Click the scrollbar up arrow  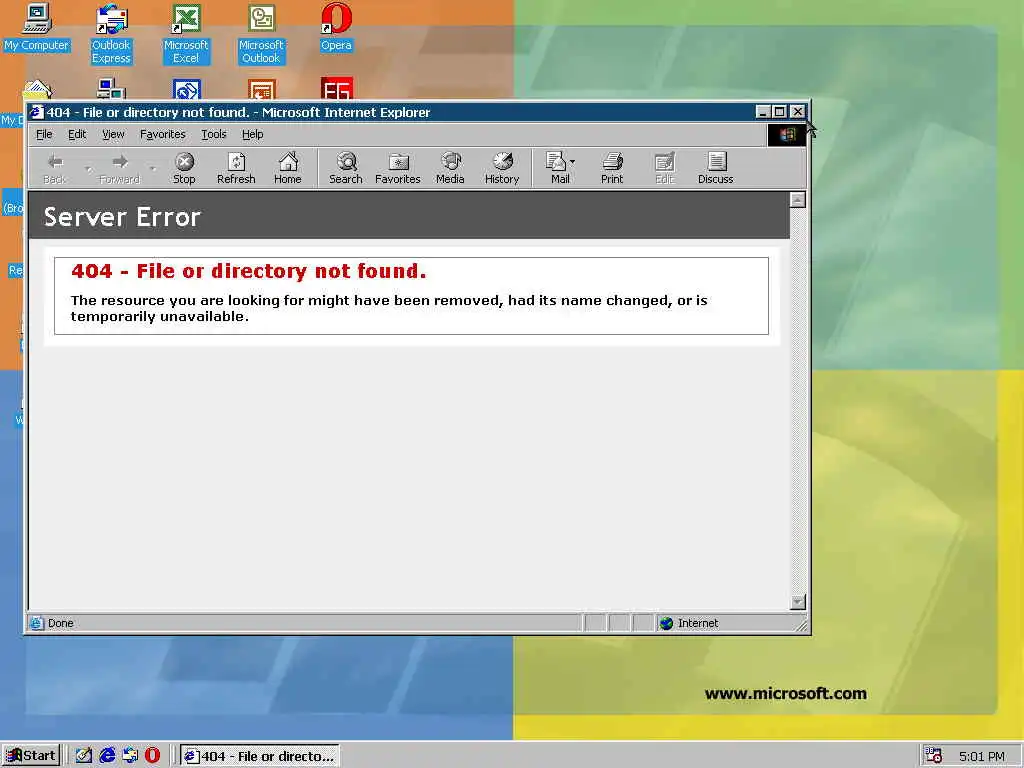pyautogui.click(x=797, y=199)
